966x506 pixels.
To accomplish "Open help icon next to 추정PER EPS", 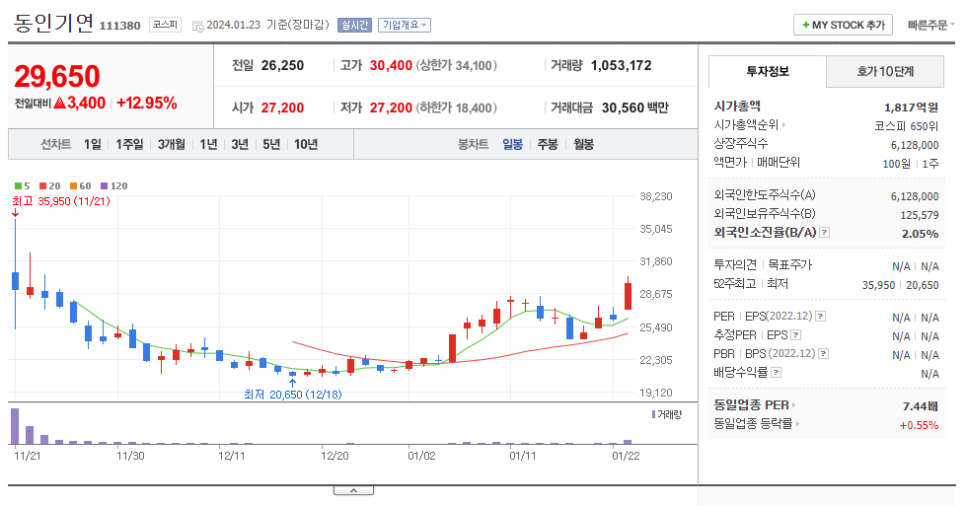I will tap(796, 335).
